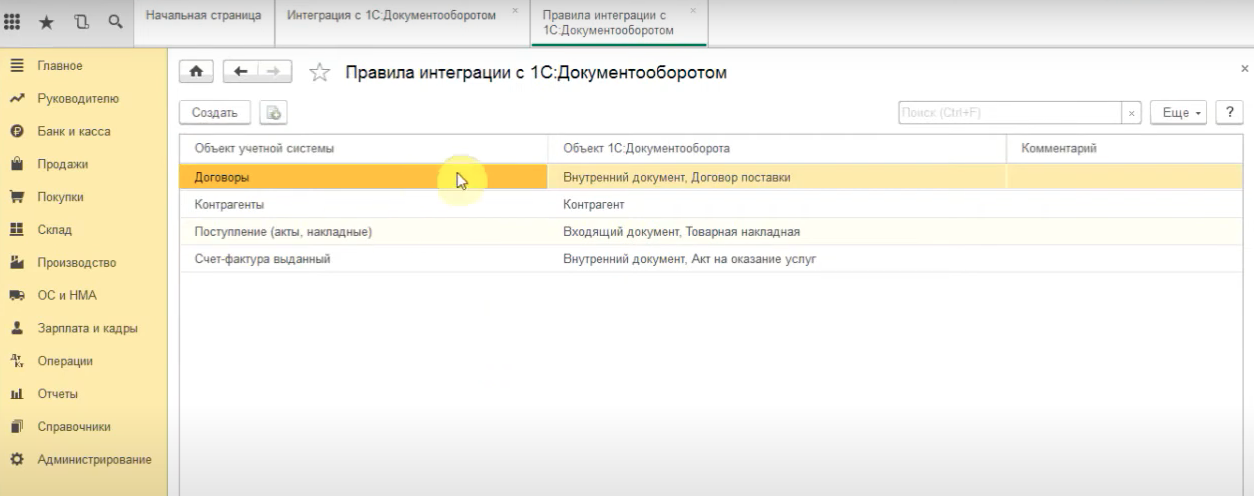Viewport: 1254px width, 496px height.
Task: Close the Правила интеграции form
Action: tap(1244, 69)
